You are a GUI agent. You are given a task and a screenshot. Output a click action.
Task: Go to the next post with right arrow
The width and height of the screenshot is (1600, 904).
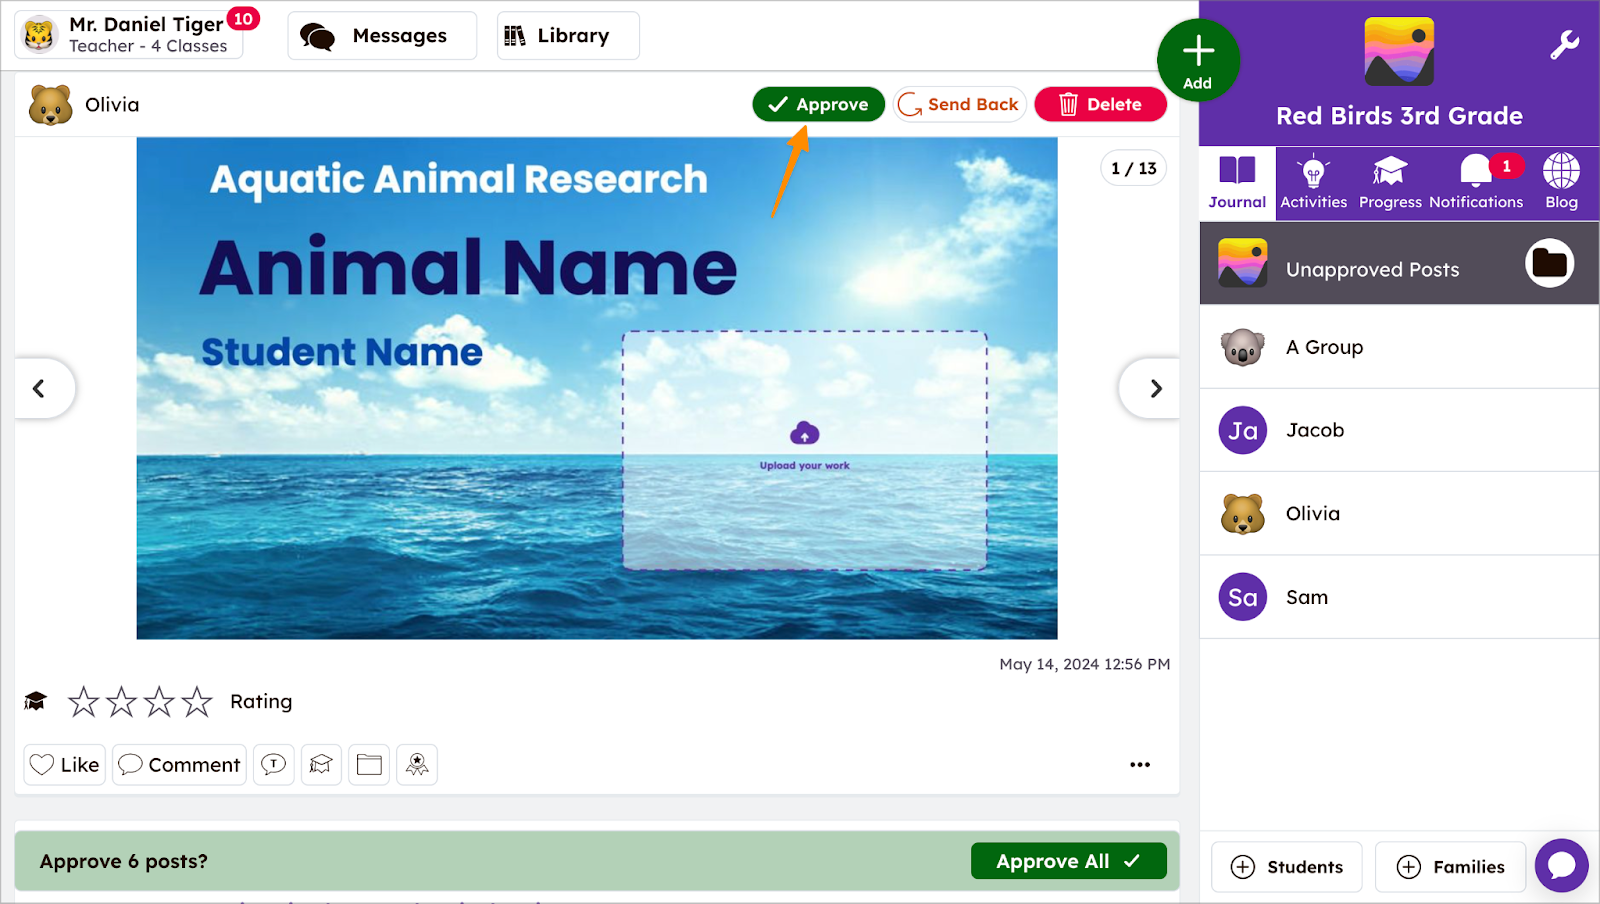coord(1152,388)
